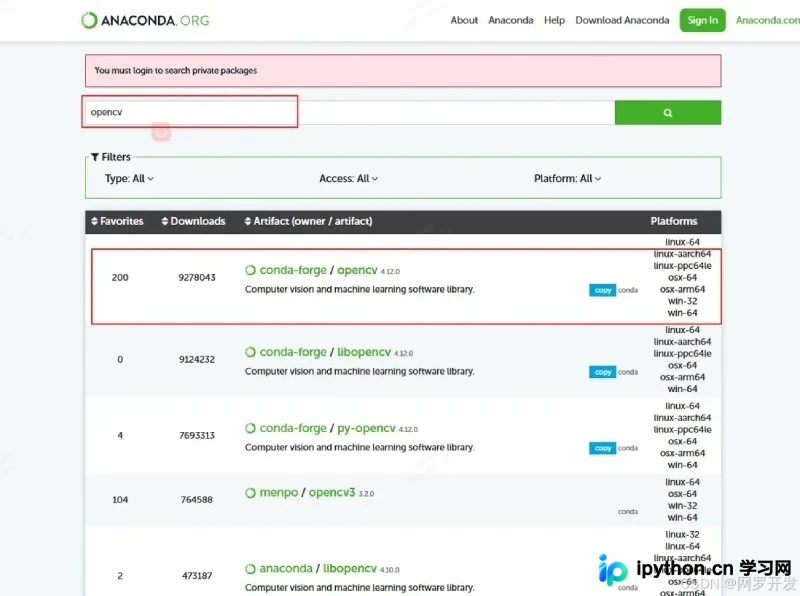
Task: Sort table by Downloads column
Action: point(193,221)
